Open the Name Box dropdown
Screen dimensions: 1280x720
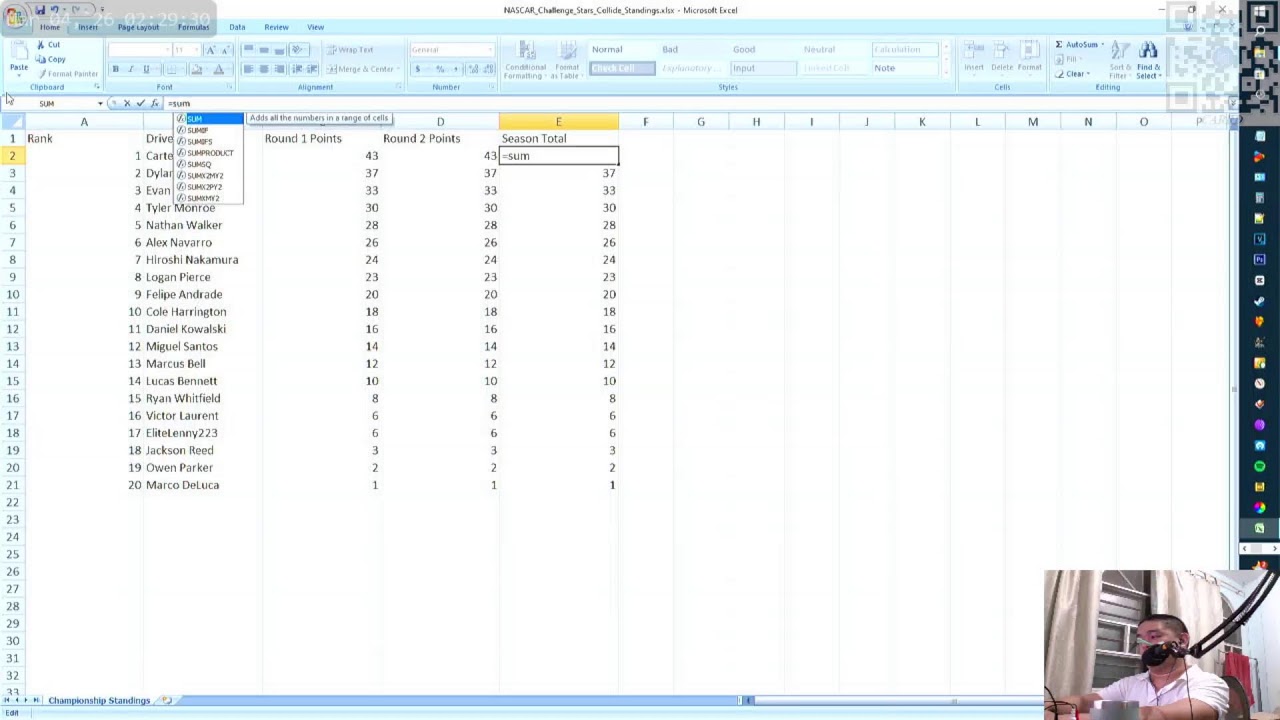point(100,104)
